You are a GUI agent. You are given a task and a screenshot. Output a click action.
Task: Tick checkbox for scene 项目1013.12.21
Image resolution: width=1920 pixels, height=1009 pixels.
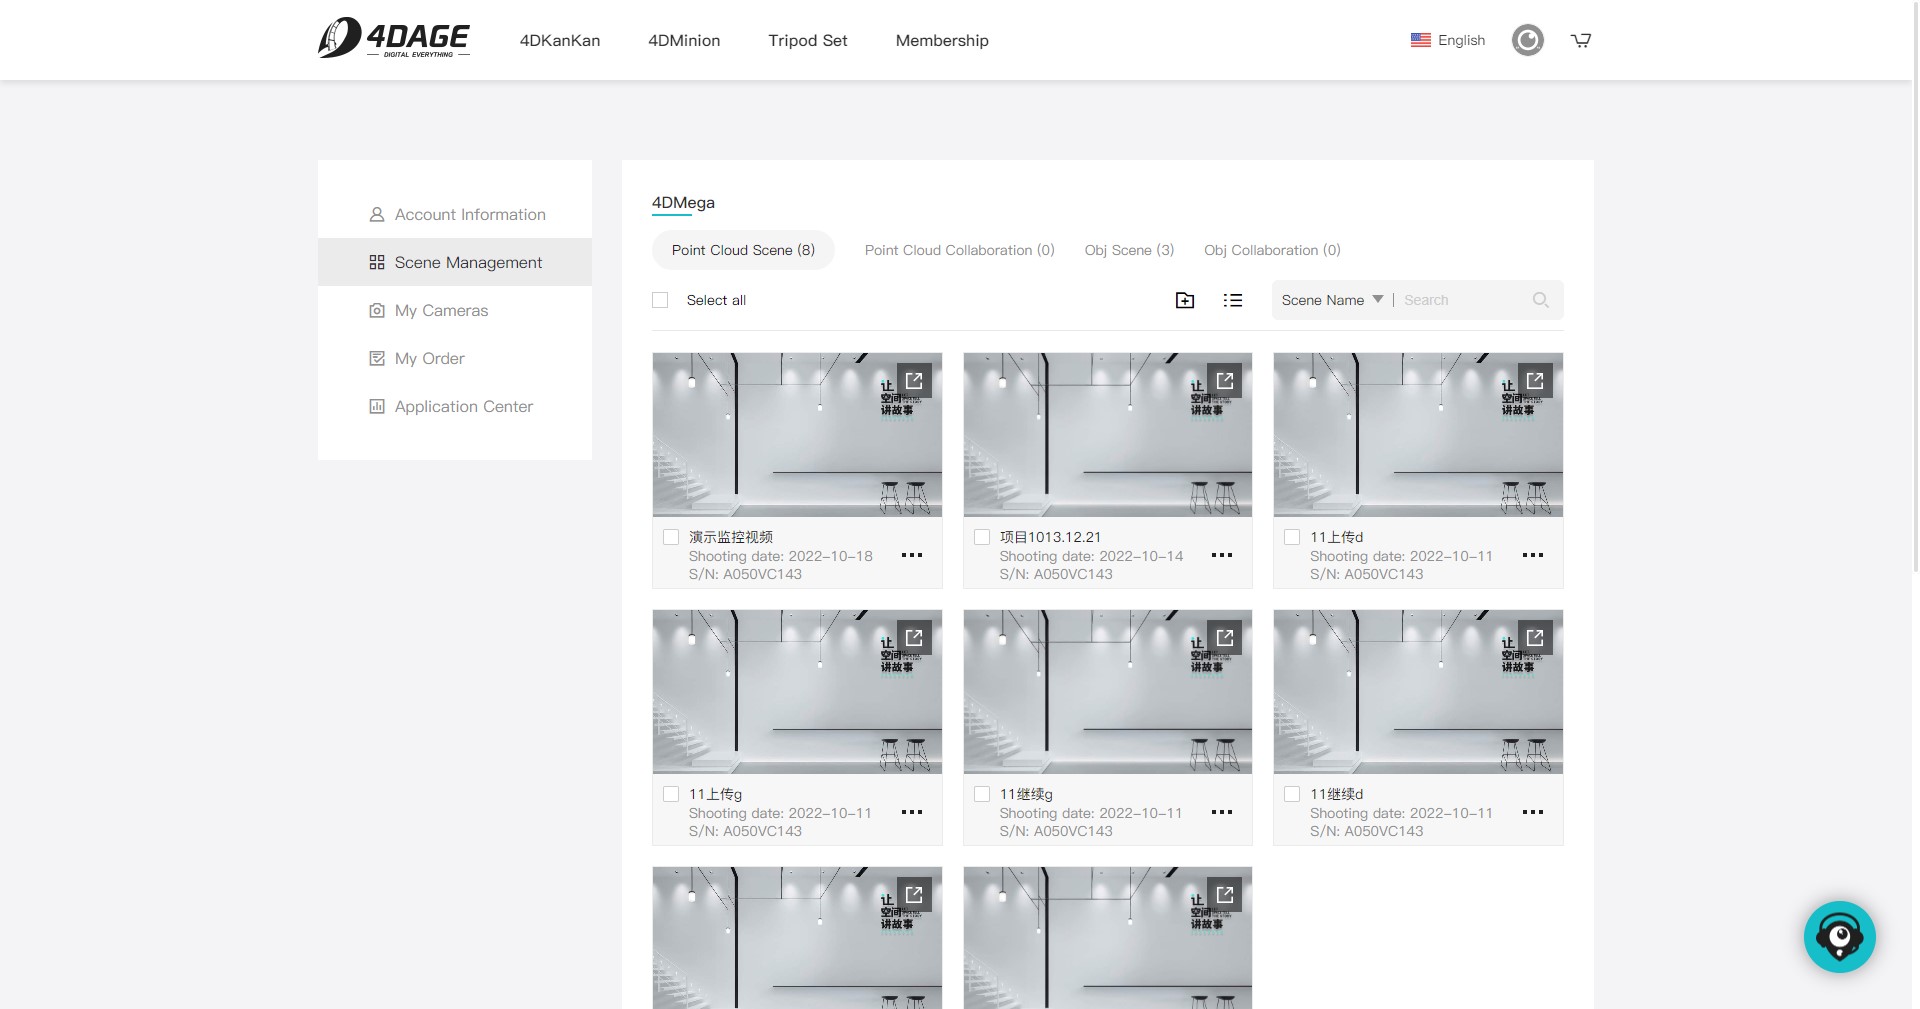click(982, 537)
